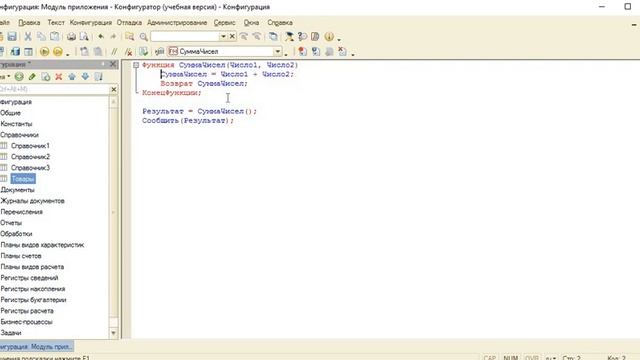Click the Возврат СуммаЧисел code line

coord(204,83)
